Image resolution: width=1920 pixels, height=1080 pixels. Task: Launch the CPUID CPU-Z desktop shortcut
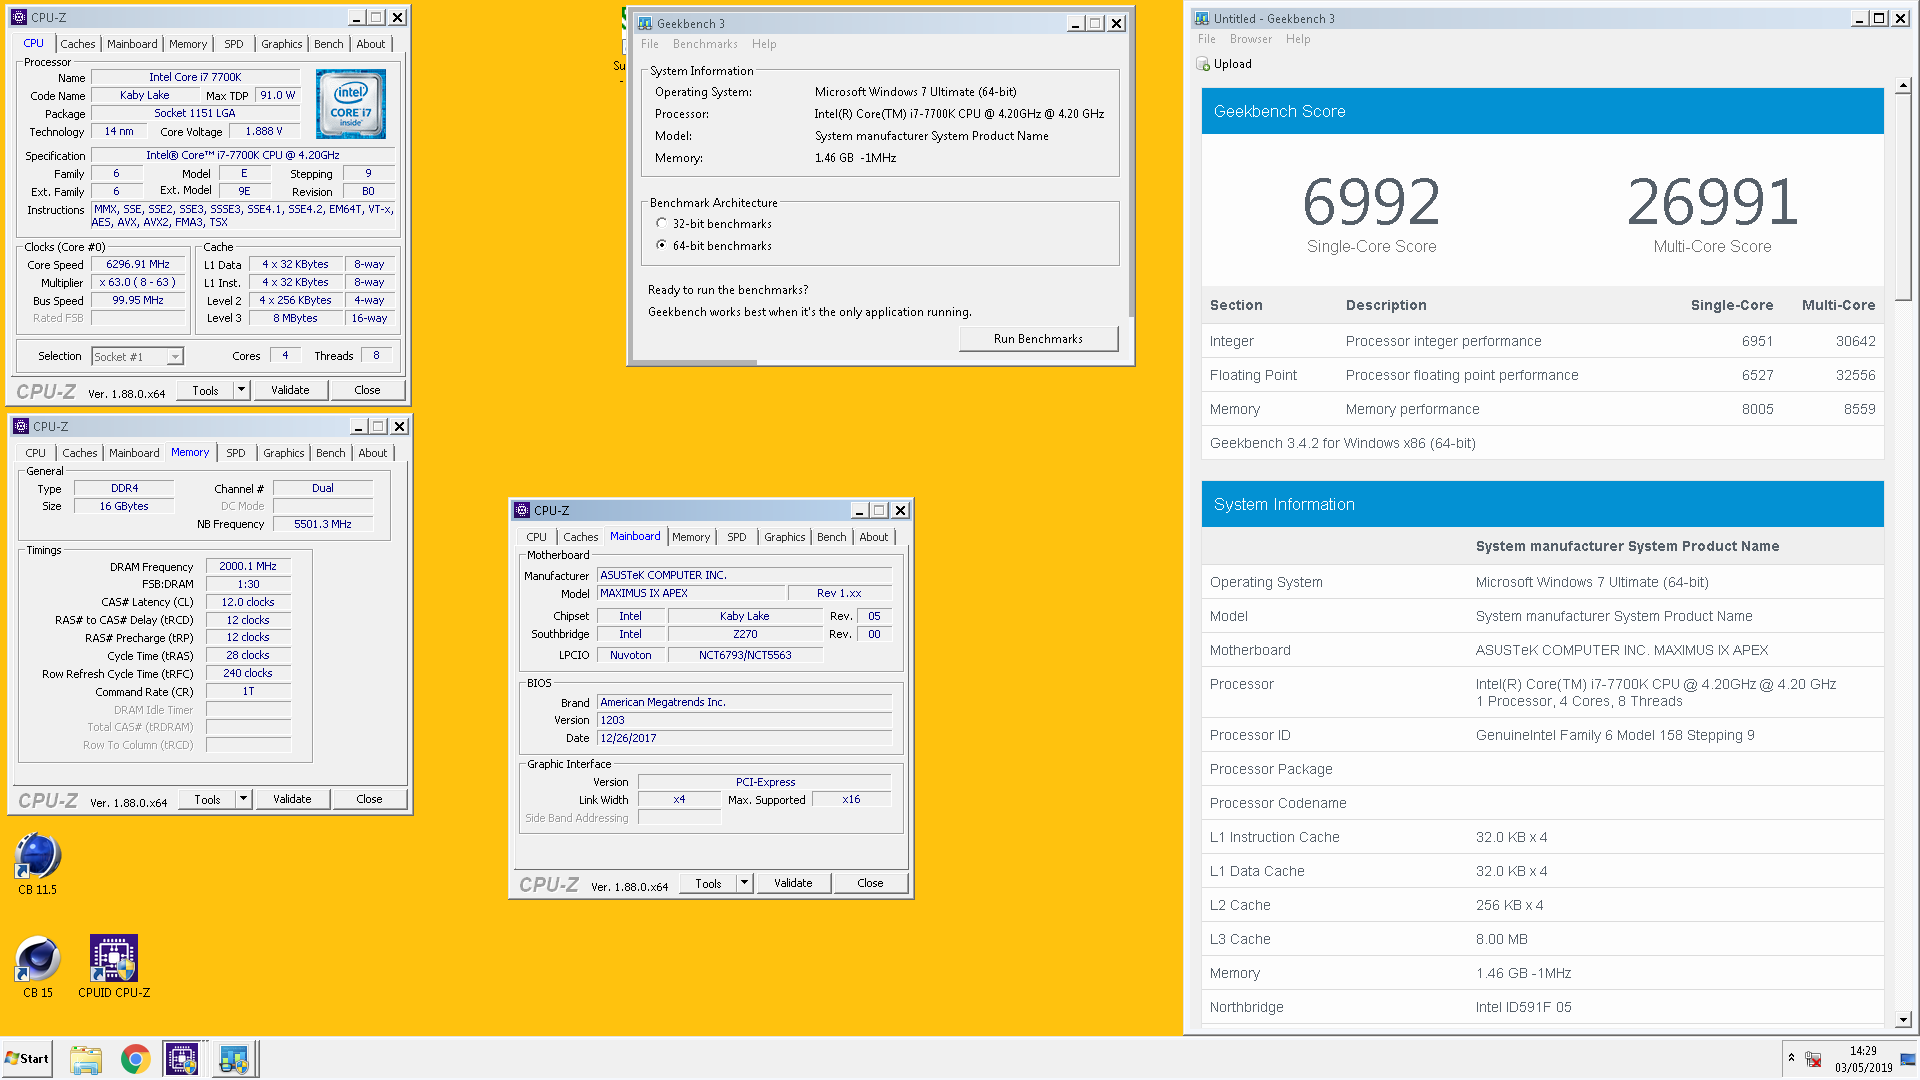(114, 967)
